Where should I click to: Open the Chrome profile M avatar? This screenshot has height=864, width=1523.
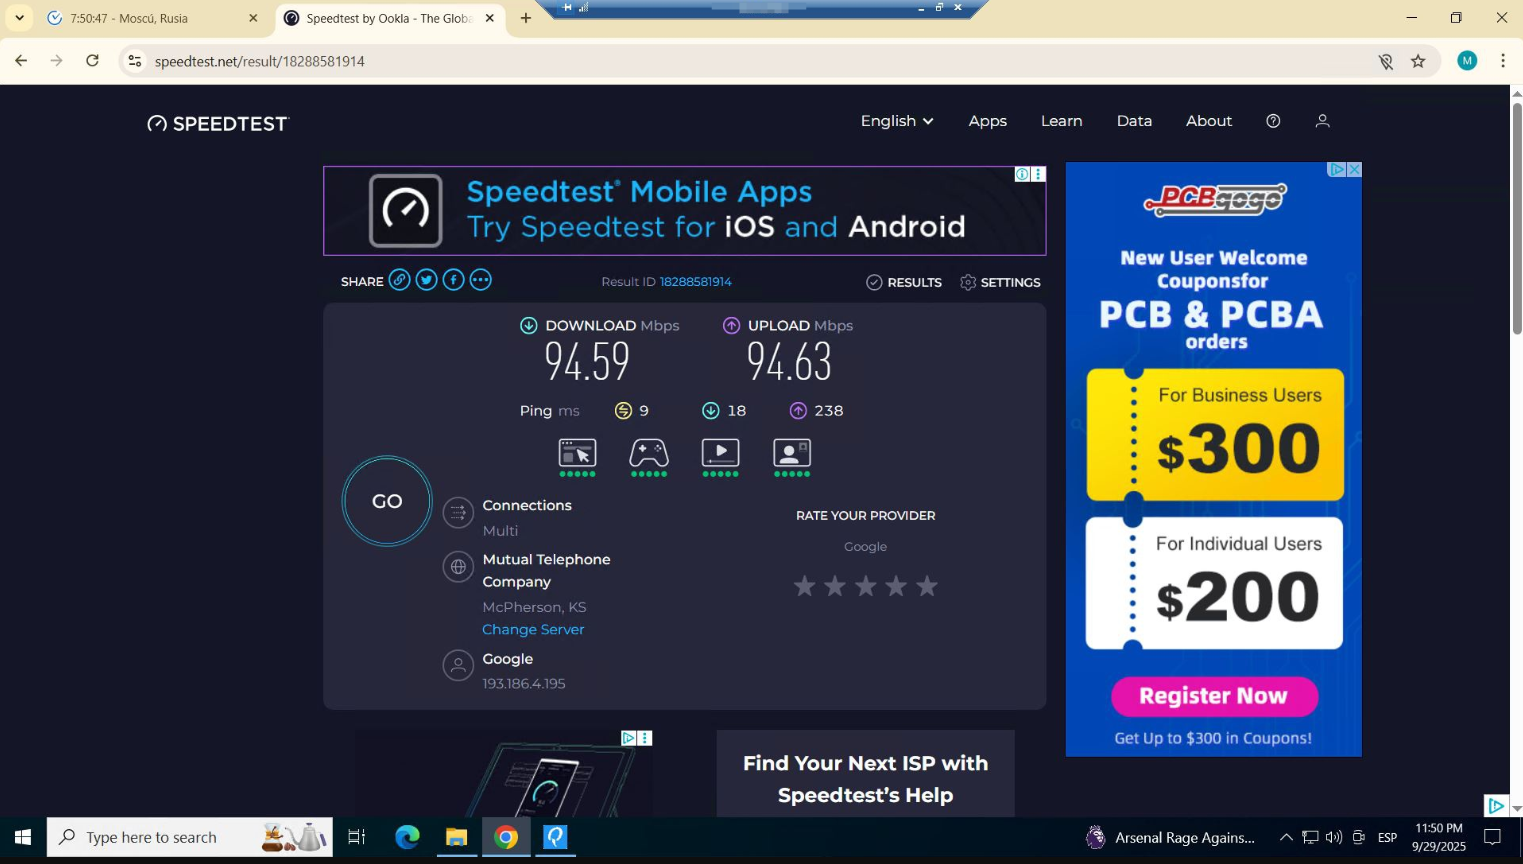(x=1467, y=61)
